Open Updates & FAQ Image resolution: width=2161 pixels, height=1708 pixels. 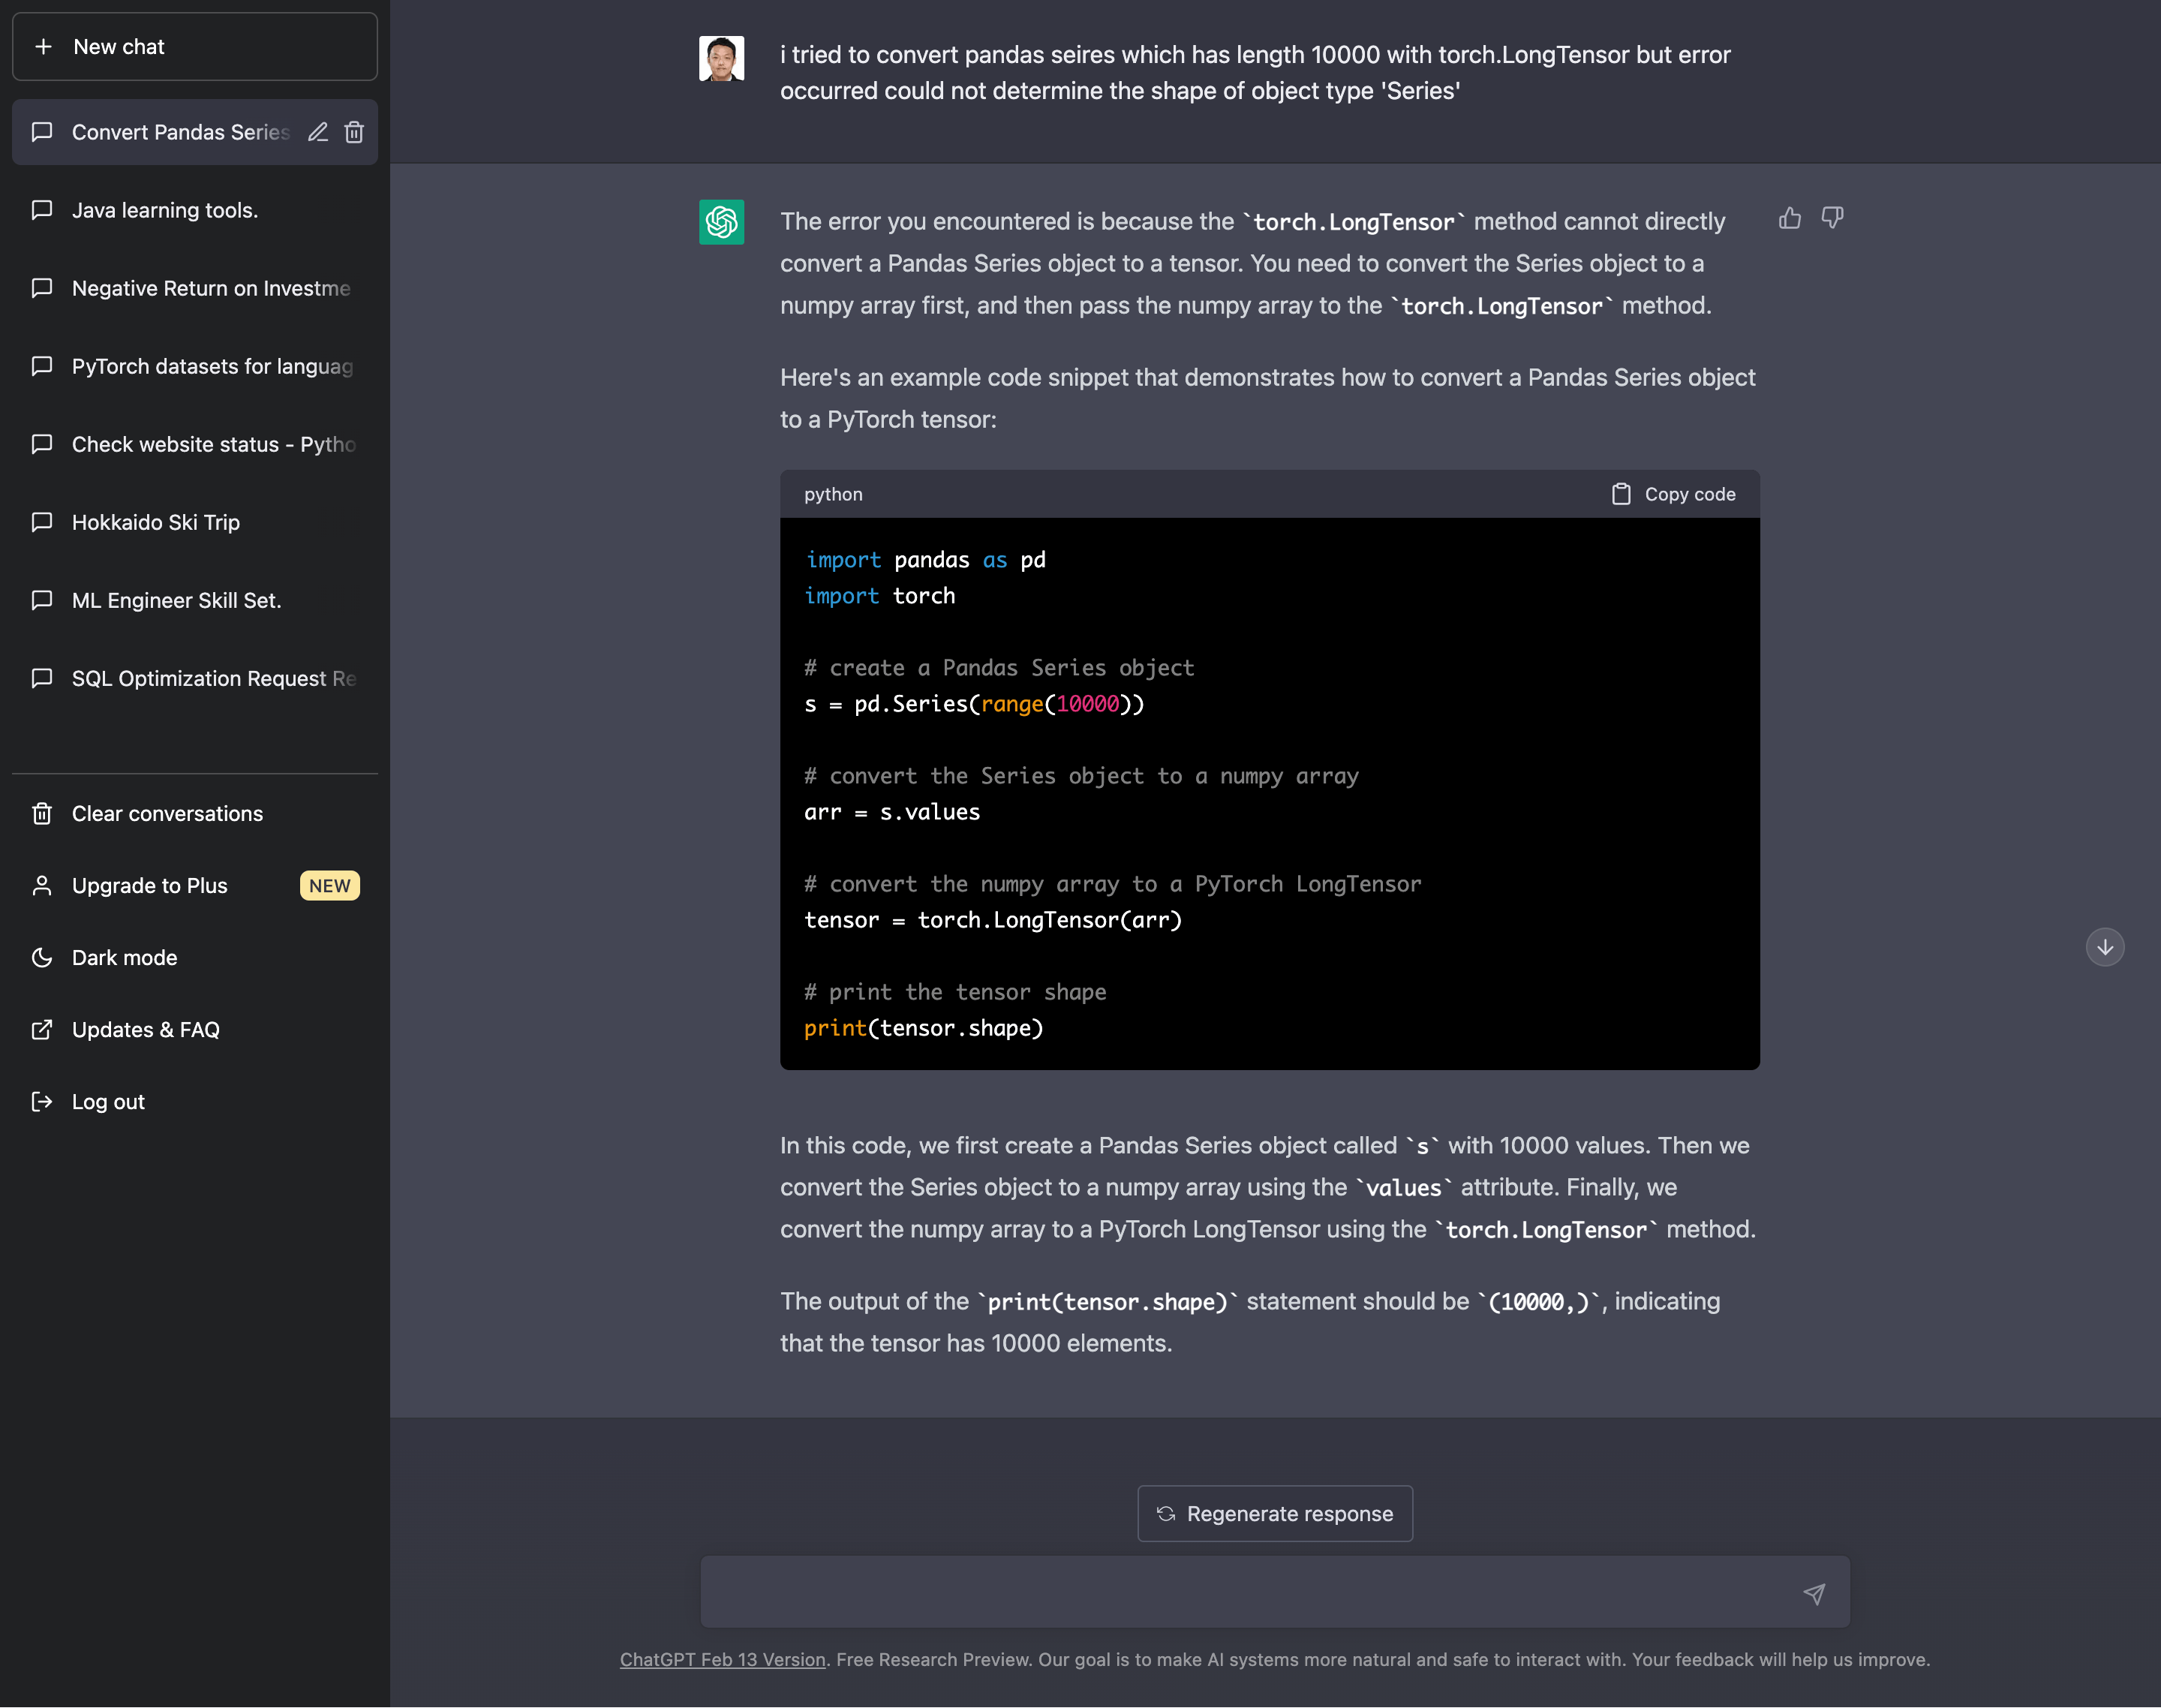click(194, 1030)
